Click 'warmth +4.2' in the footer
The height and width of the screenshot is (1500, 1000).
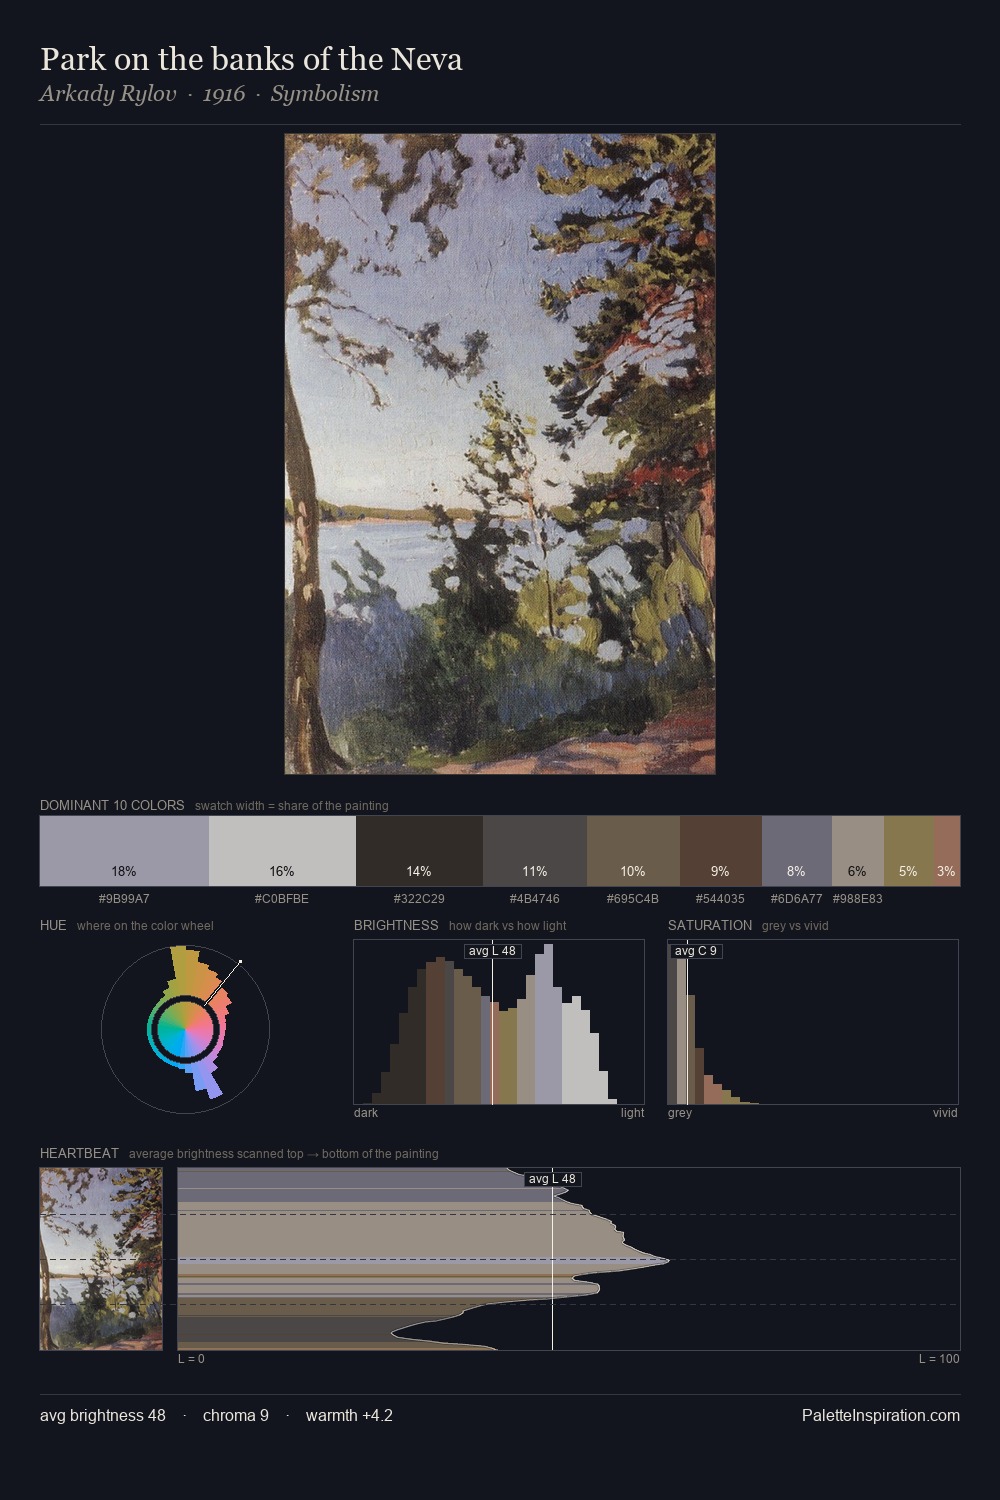[349, 1415]
